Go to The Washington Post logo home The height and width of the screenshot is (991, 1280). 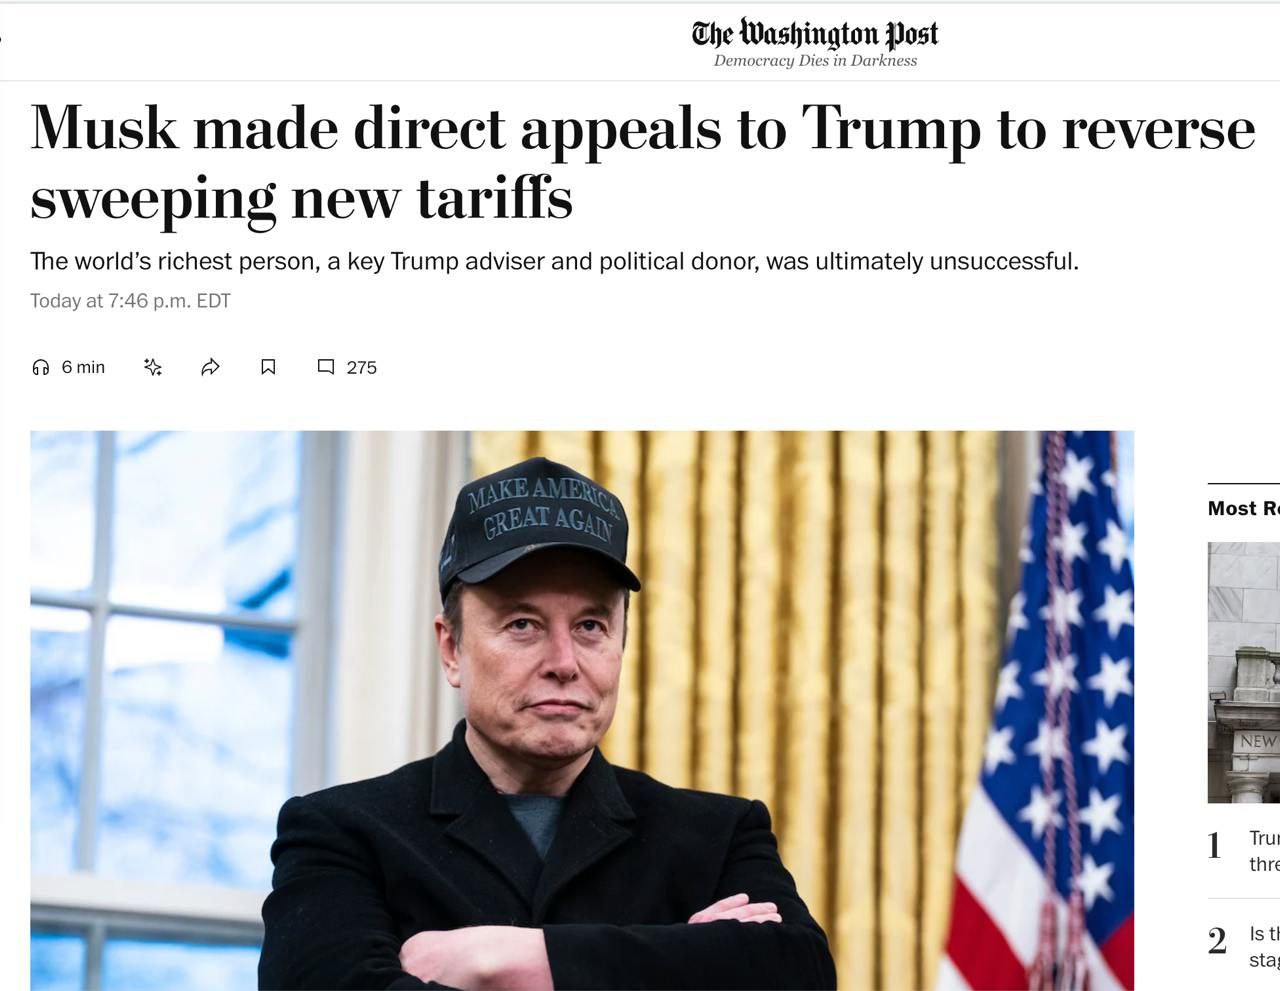tap(814, 34)
